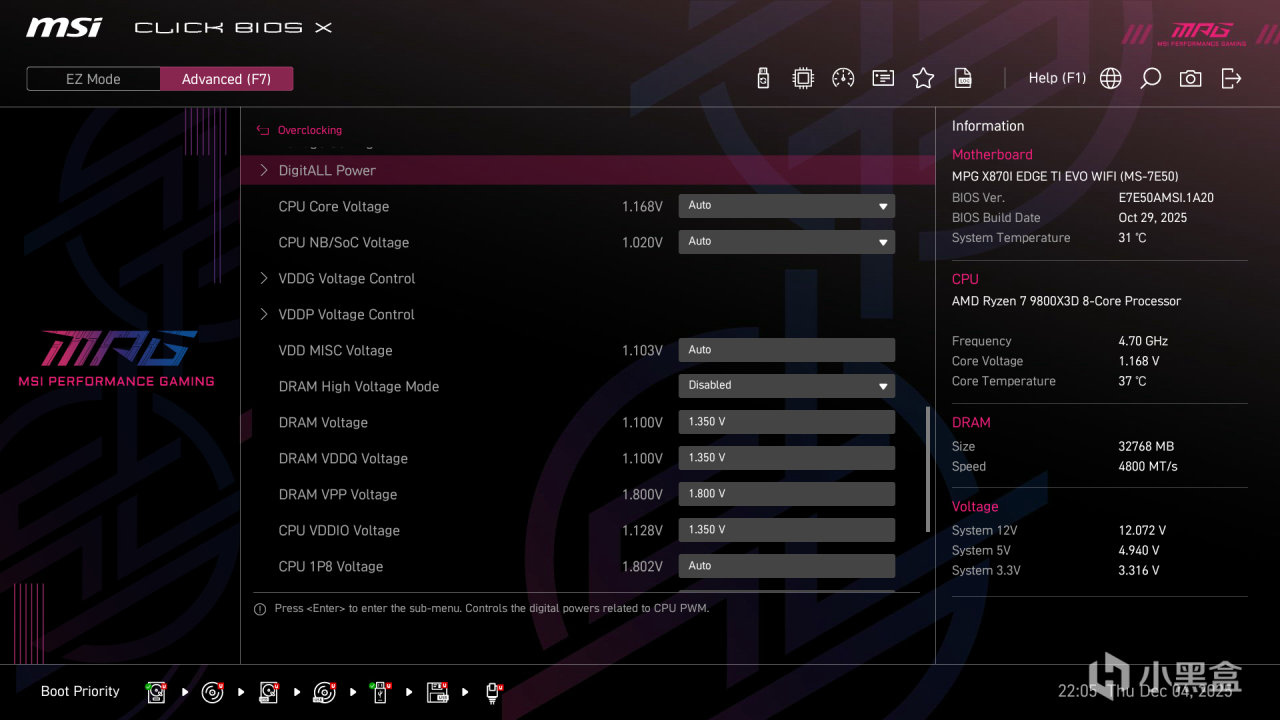Click the System 3.3V value "3.316 V"
1280x720 pixels.
[1139, 570]
